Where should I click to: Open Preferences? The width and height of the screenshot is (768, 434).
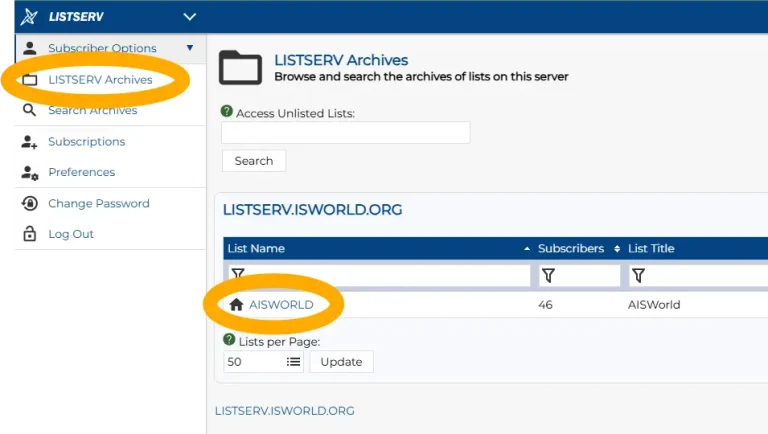[x=81, y=172]
